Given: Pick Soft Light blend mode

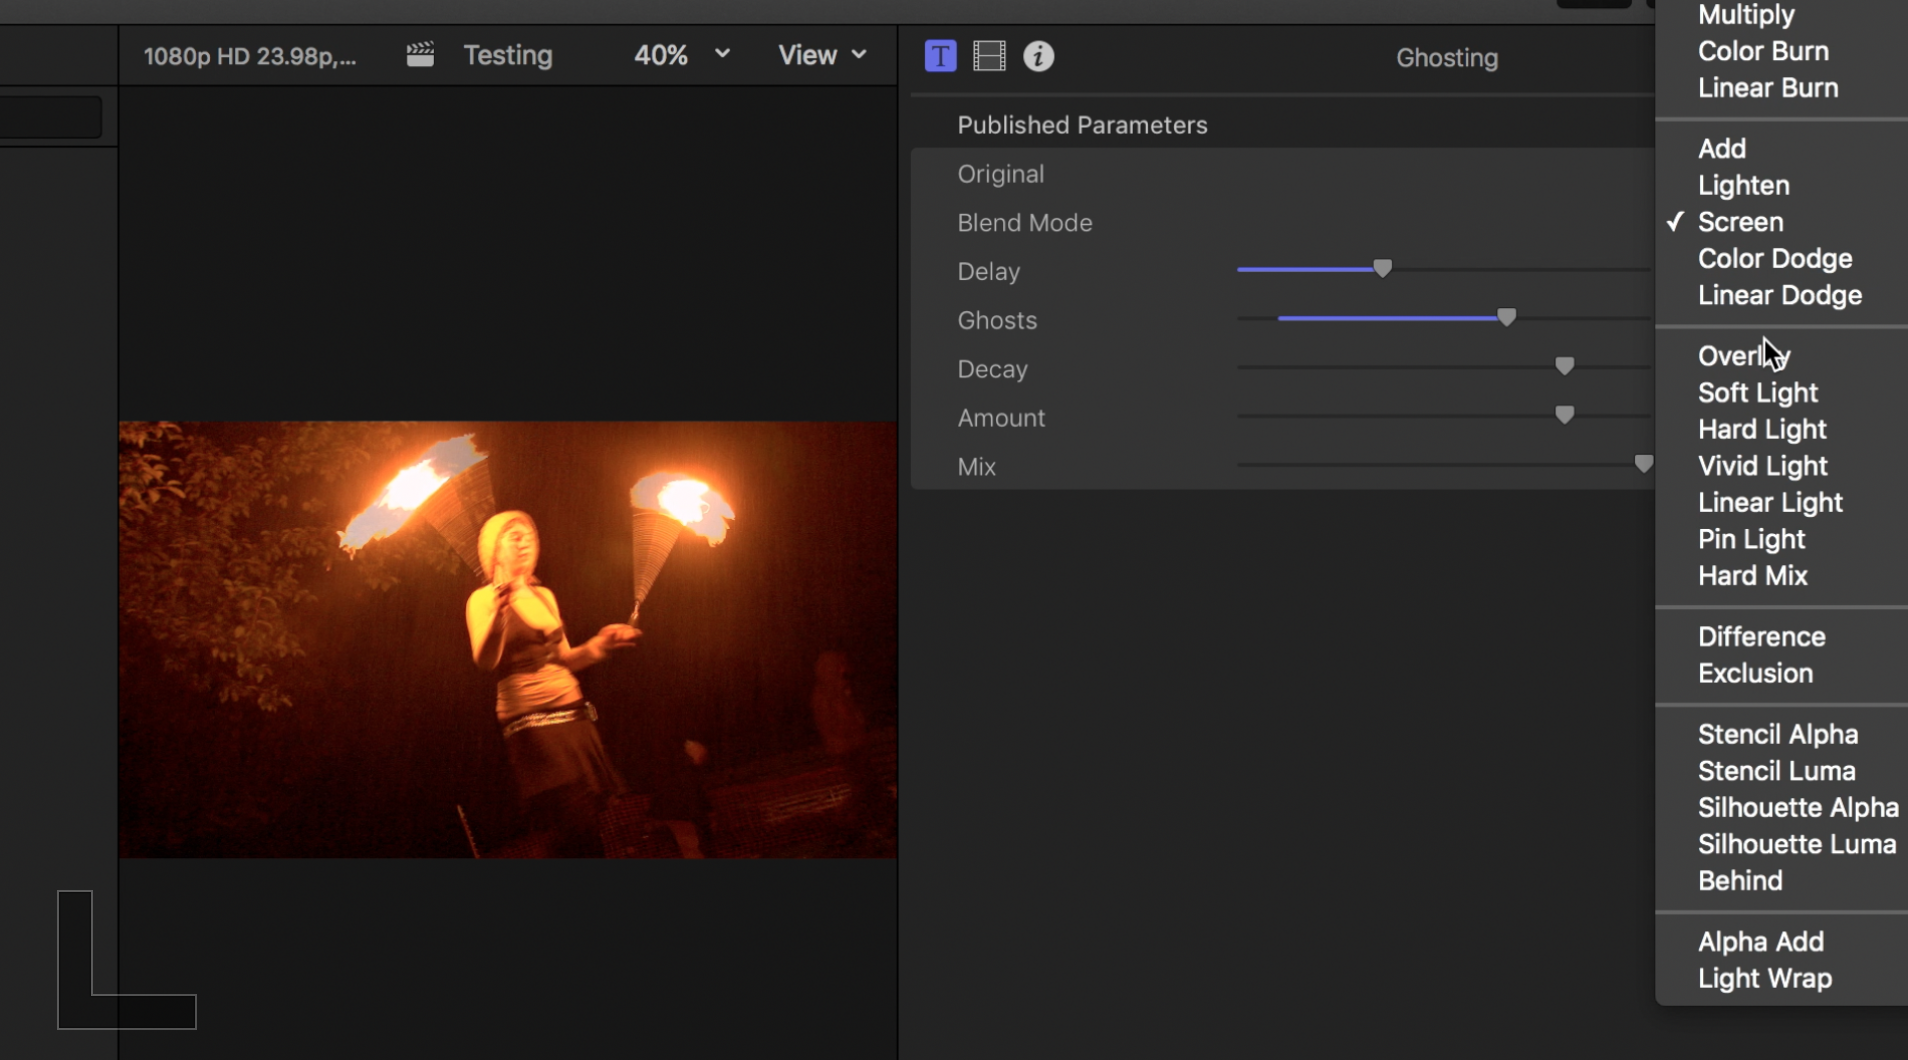Looking at the screenshot, I should tap(1757, 393).
